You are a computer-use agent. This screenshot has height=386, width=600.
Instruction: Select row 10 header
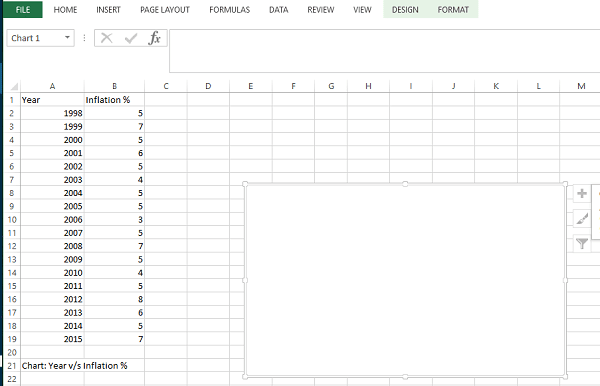(12, 220)
